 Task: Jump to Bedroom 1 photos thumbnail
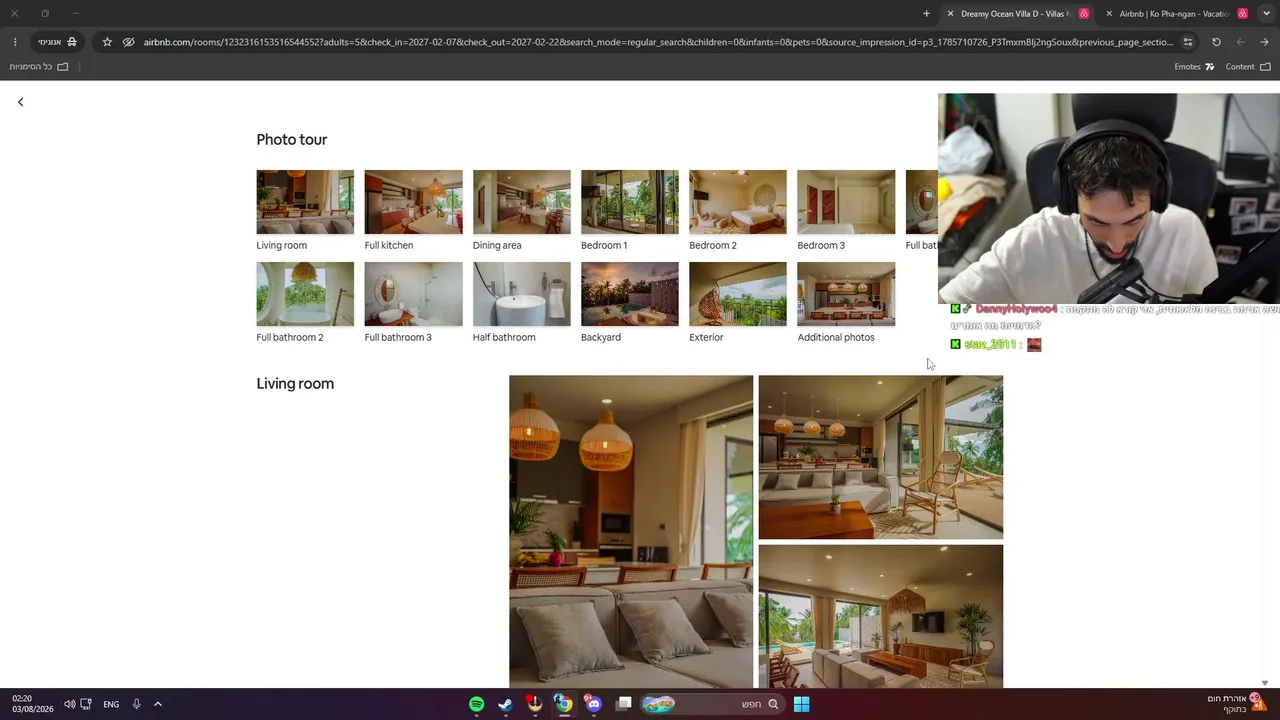[x=630, y=202]
